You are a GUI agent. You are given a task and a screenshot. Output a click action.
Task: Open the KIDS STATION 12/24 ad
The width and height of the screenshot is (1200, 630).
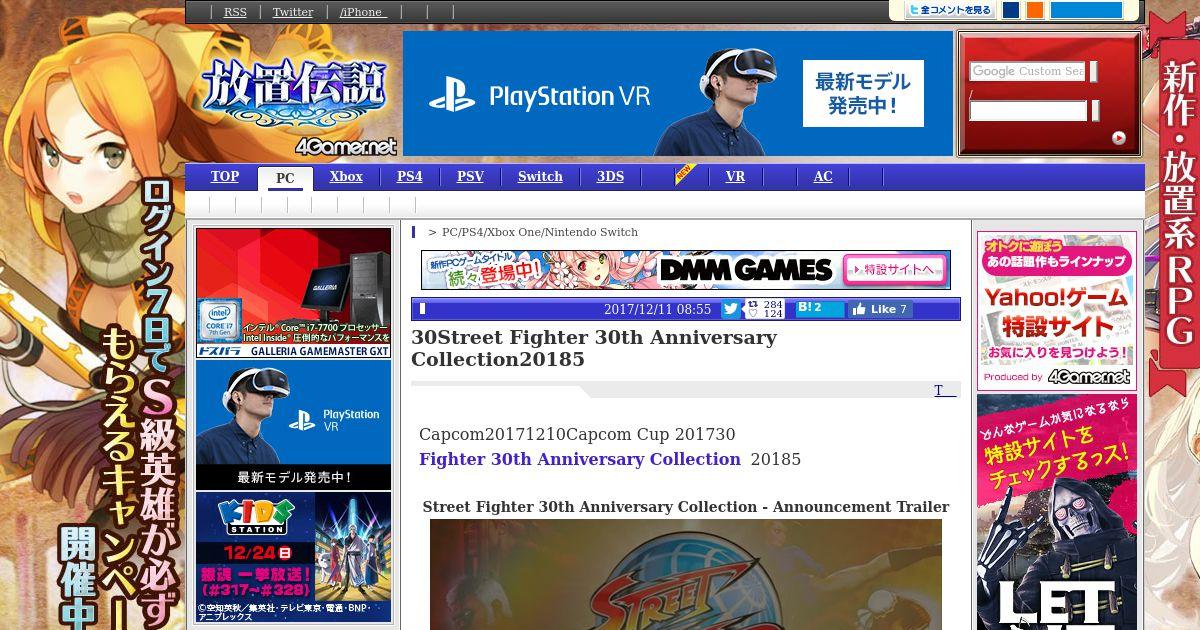(294, 557)
